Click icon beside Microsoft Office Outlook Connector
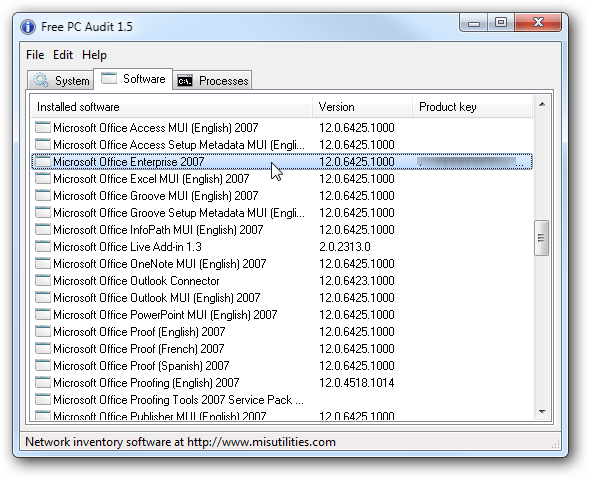Viewport: 589px width, 478px height. pos(43,280)
